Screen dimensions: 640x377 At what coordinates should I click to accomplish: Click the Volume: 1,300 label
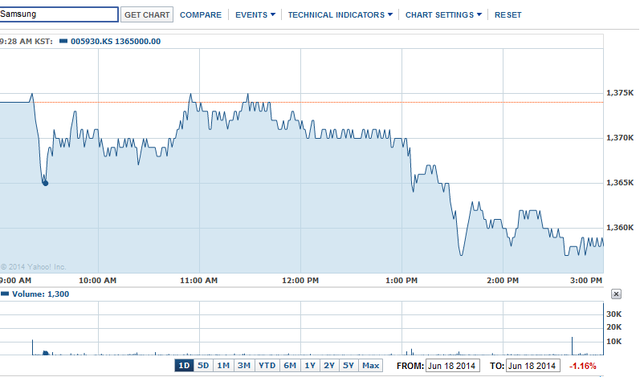[x=40, y=294]
